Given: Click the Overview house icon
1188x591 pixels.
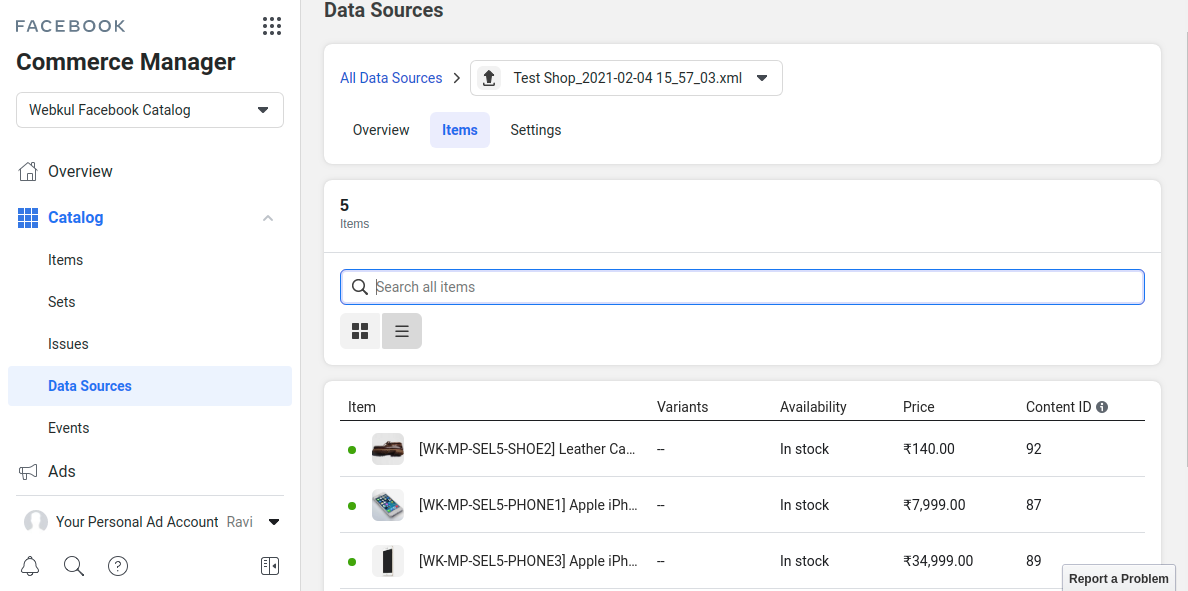Looking at the screenshot, I should point(27,171).
